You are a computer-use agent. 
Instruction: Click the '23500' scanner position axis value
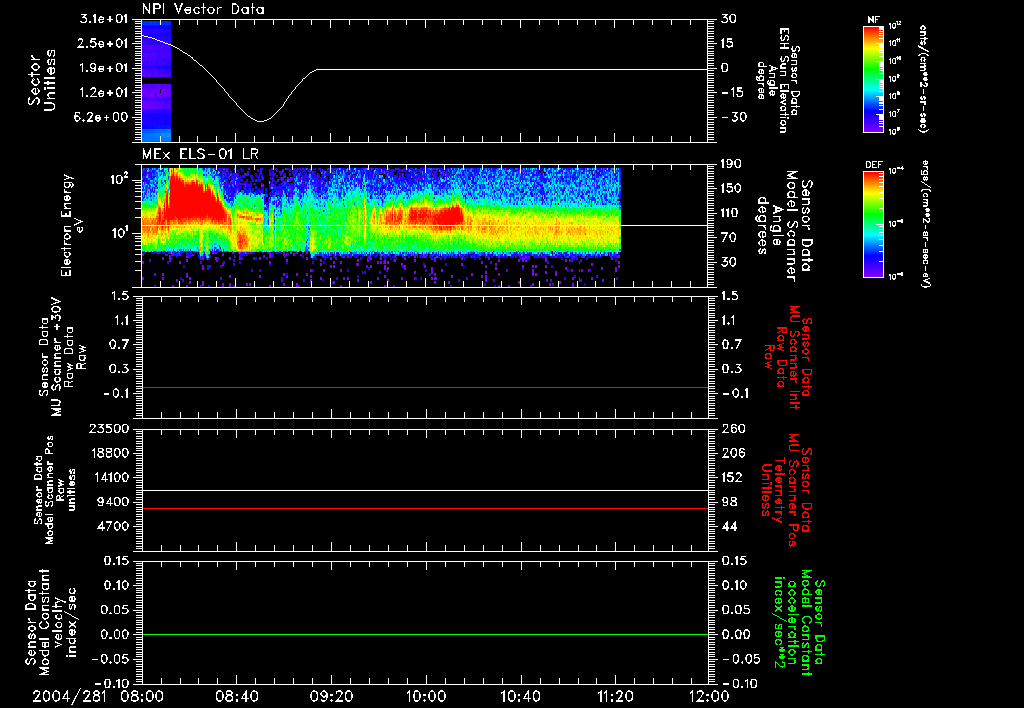click(108, 428)
